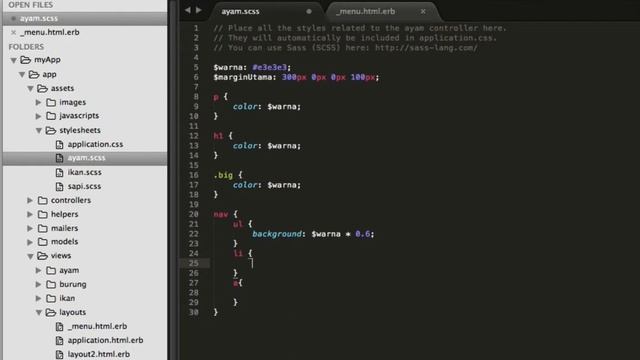This screenshot has width=640, height=360.
Task: Click unsaved dot on ayam.scss tab
Action: 309,11
